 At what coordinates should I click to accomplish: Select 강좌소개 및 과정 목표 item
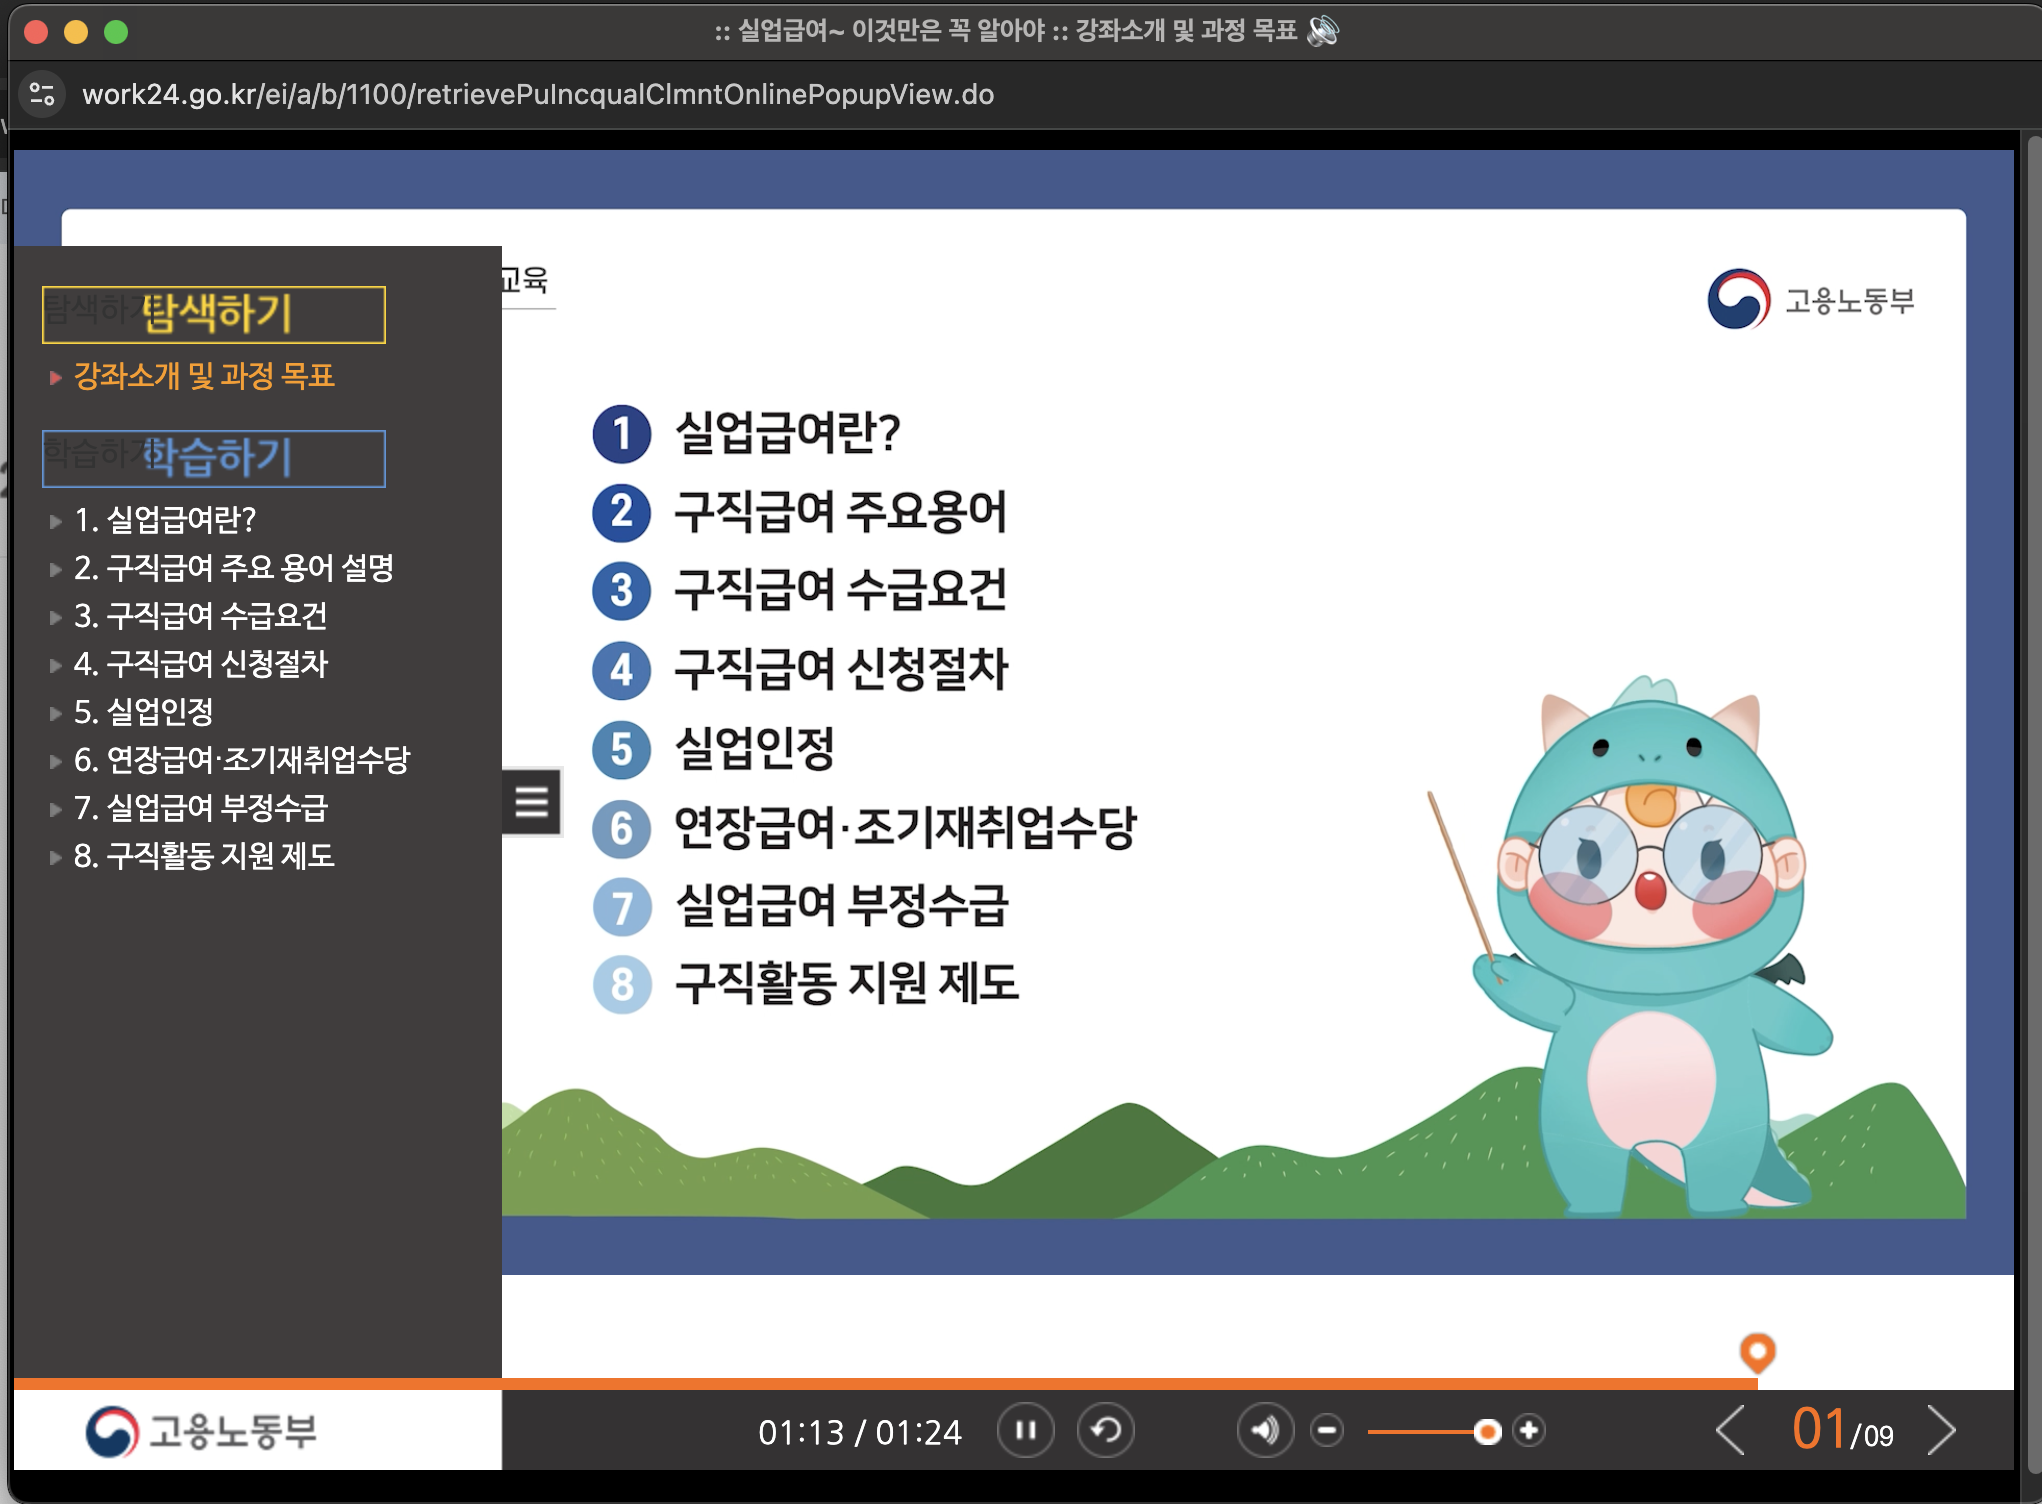[x=204, y=376]
